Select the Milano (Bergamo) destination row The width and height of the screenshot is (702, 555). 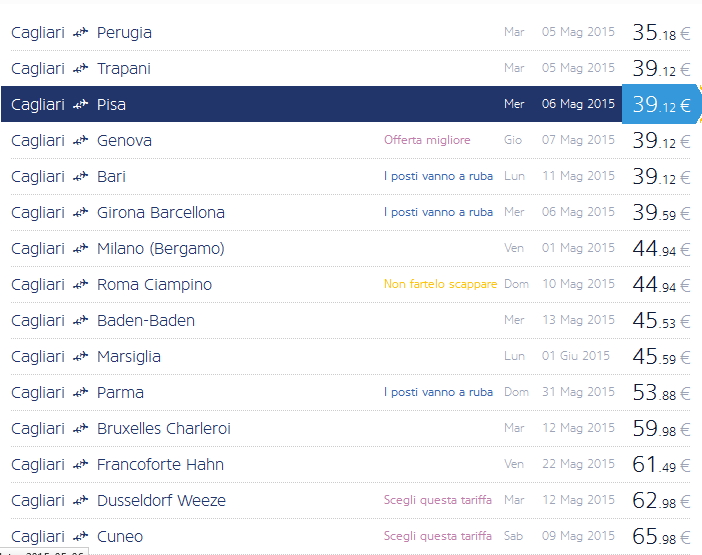pos(160,249)
